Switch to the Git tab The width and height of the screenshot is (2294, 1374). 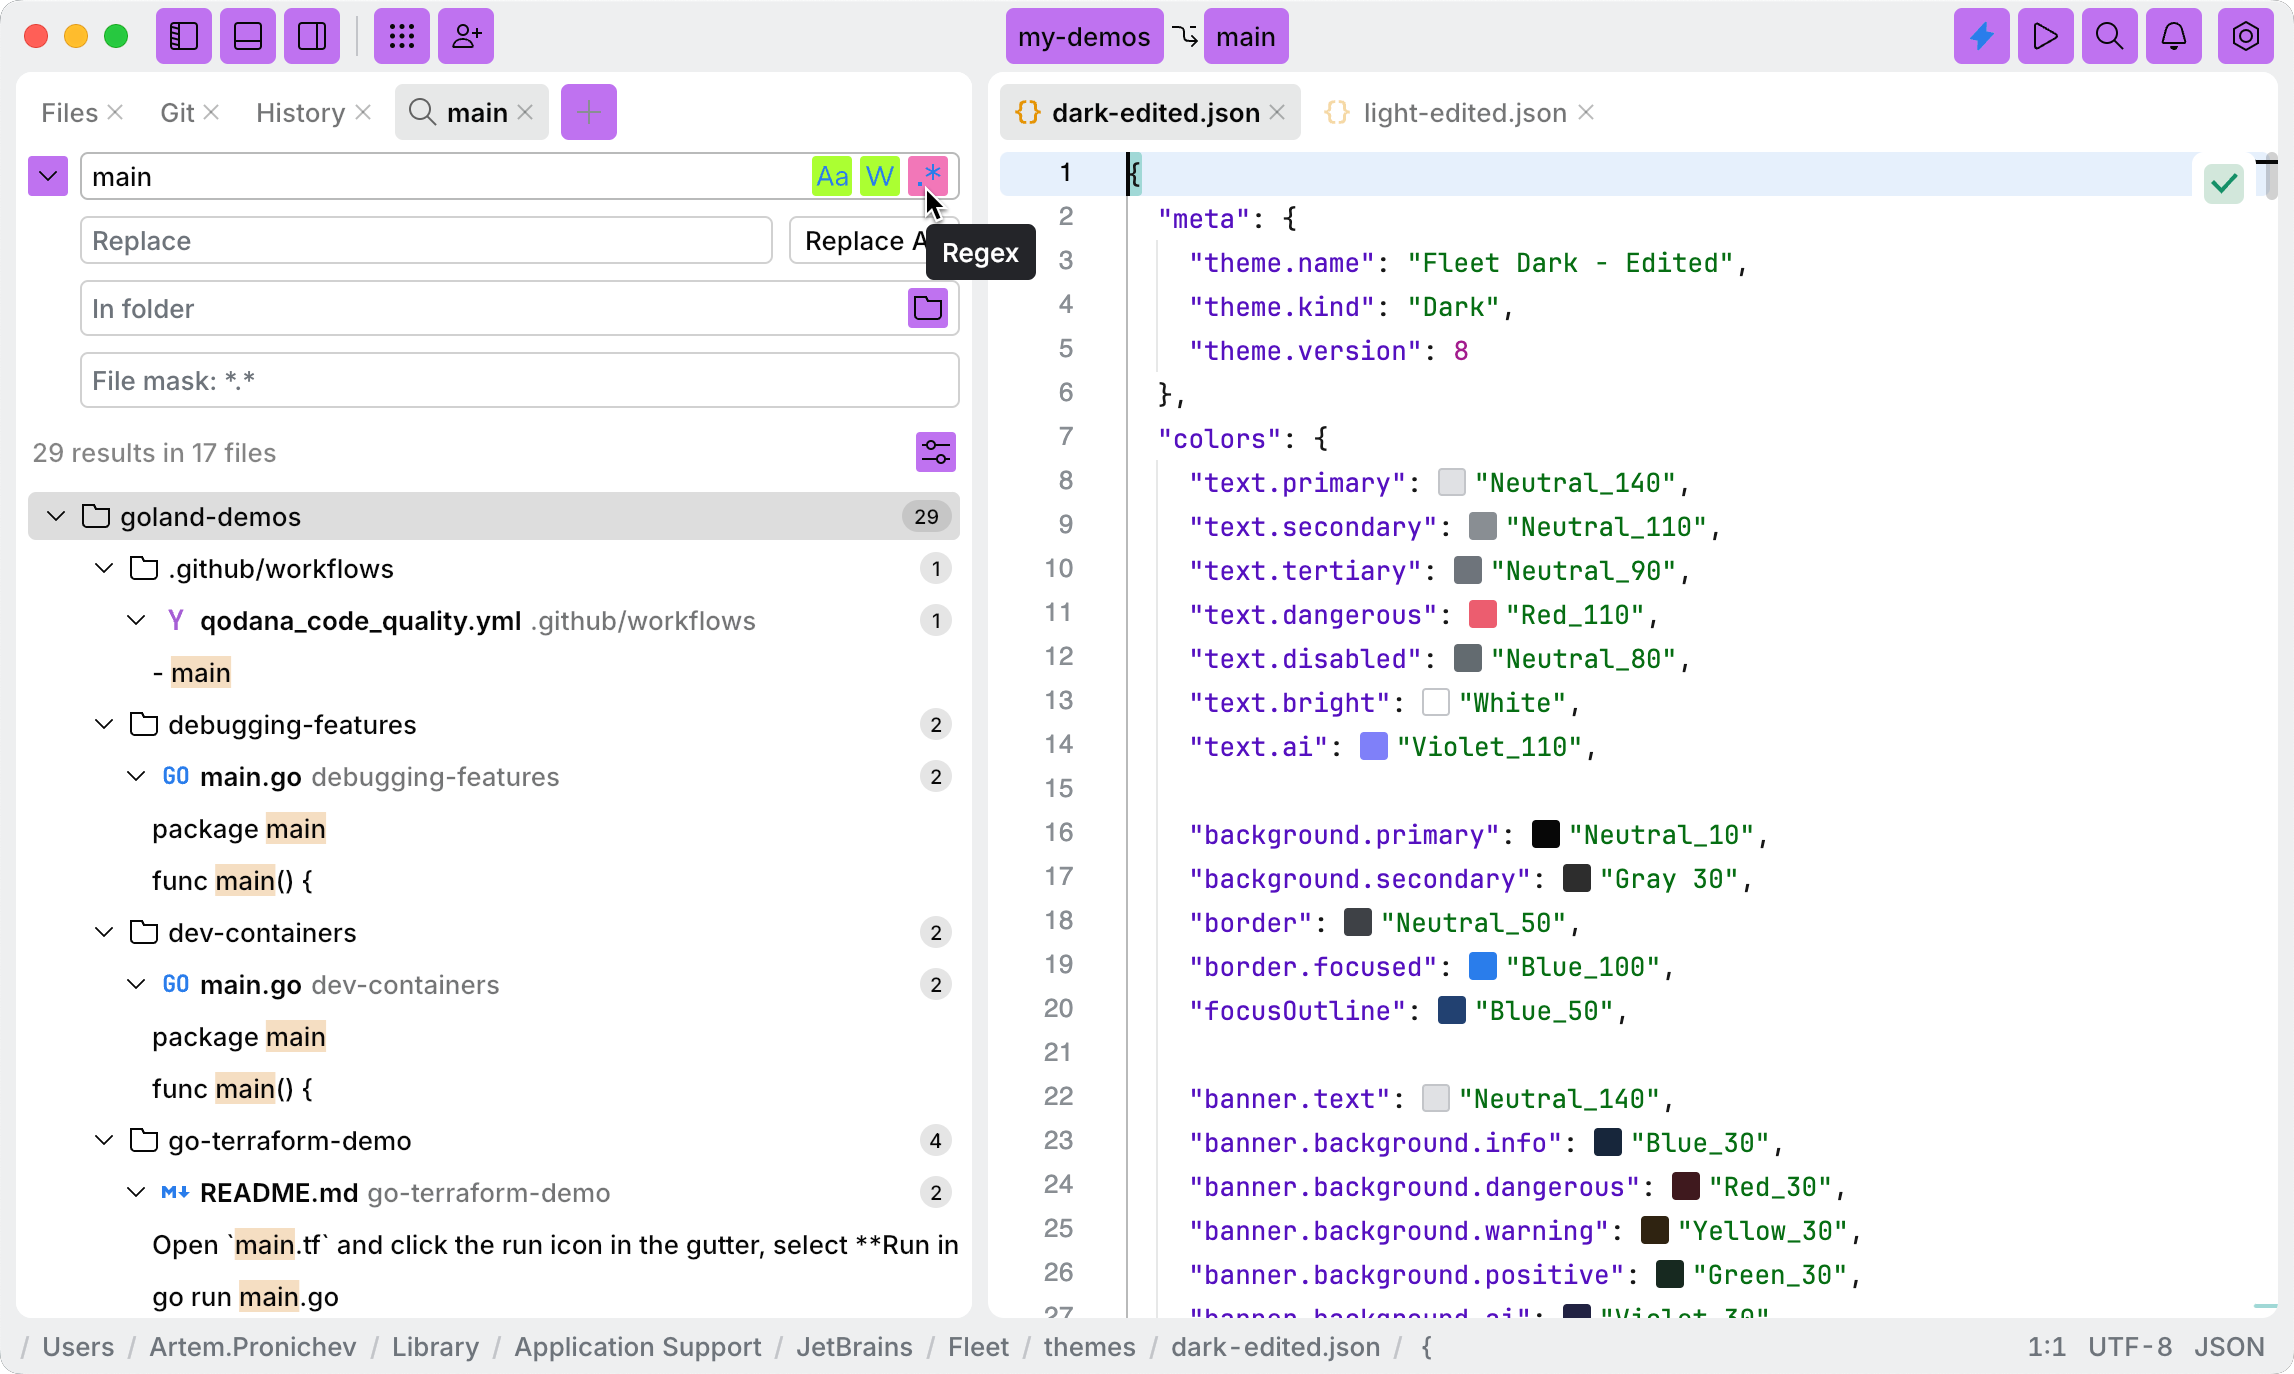pos(177,112)
